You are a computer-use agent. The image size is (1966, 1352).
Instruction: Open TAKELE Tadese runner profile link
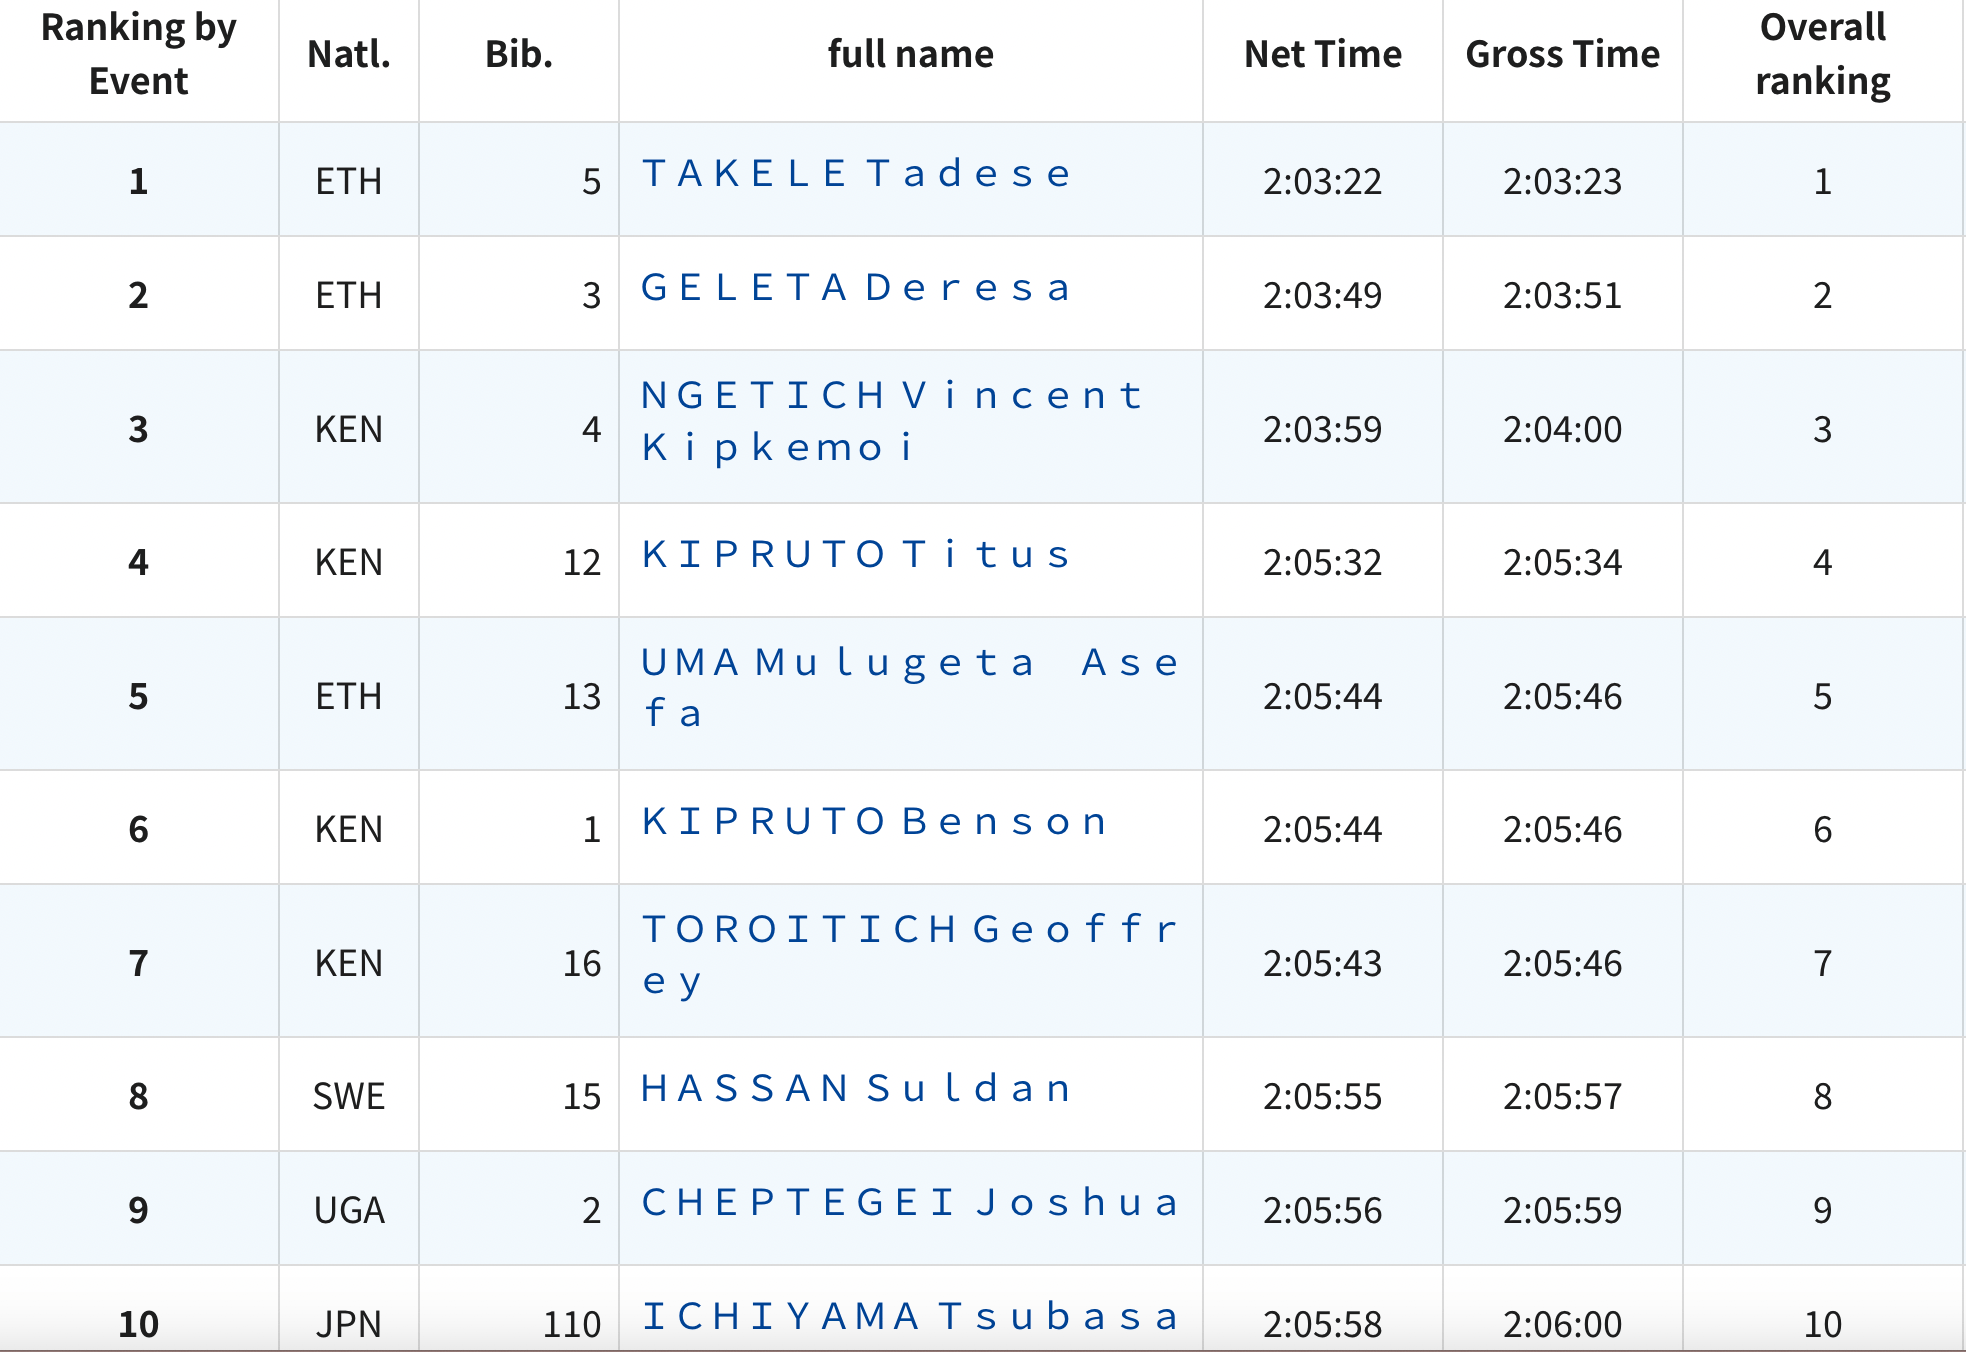(x=856, y=174)
